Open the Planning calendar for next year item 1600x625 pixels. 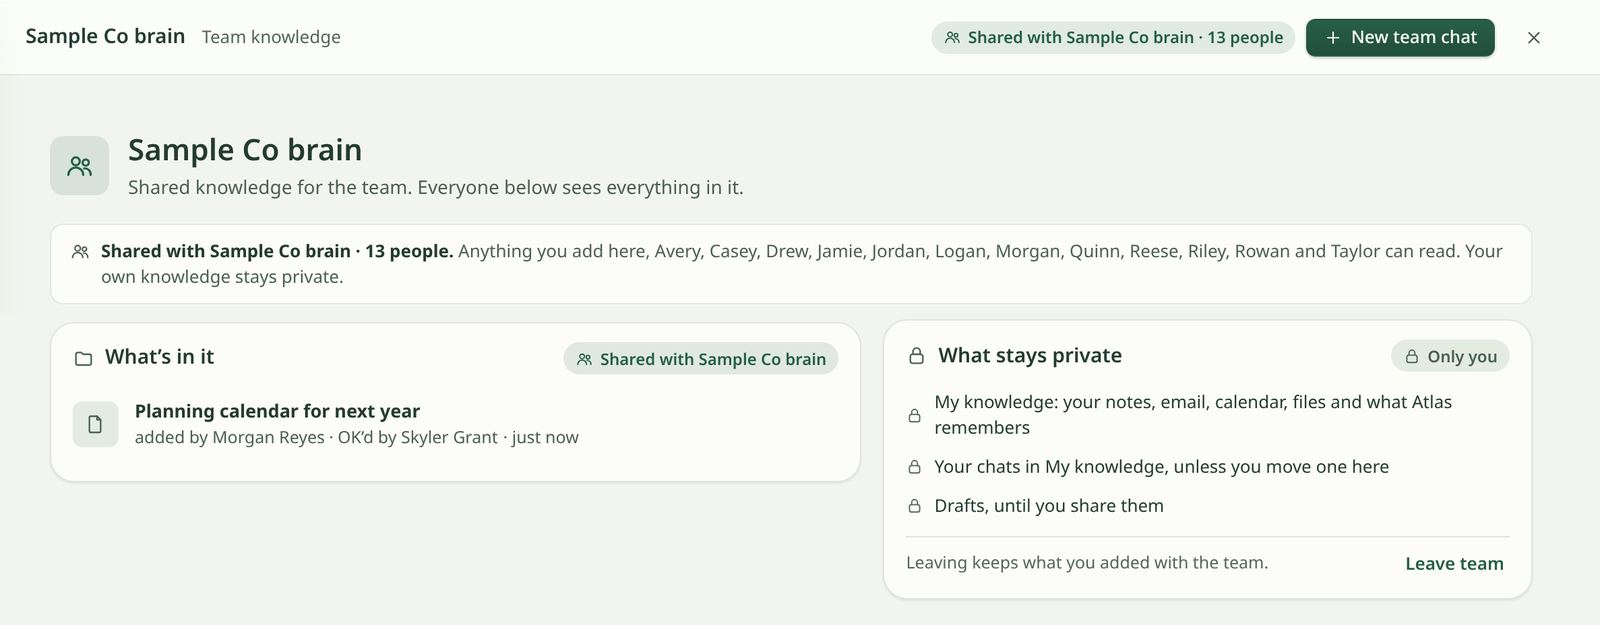[x=455, y=424]
